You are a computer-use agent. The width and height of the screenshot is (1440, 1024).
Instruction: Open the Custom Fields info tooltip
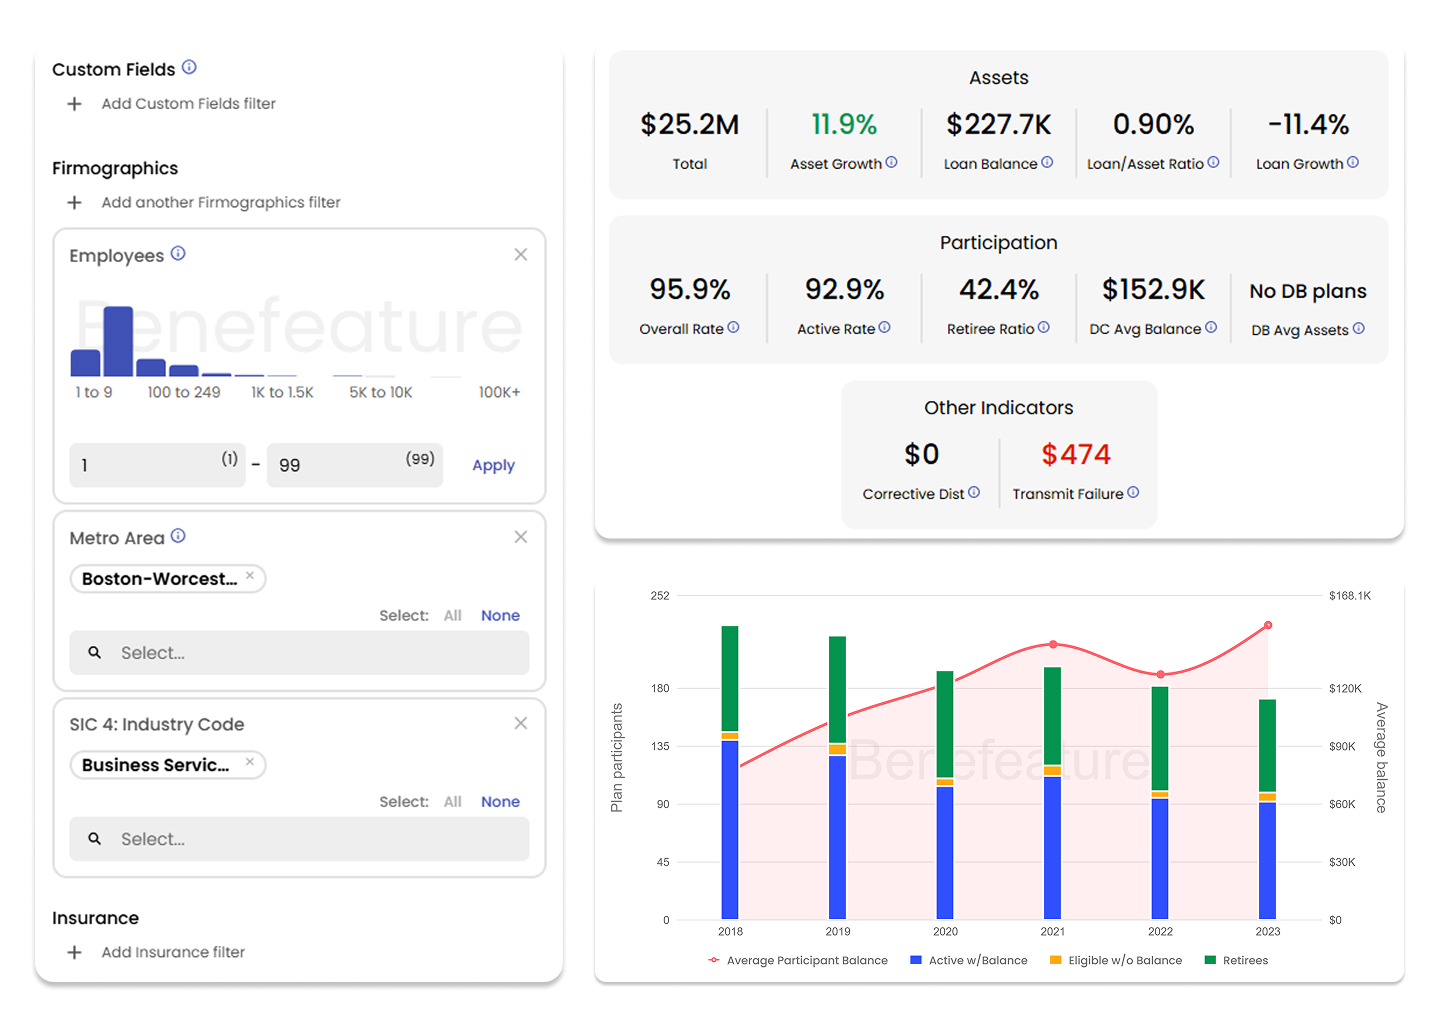pyautogui.click(x=190, y=68)
